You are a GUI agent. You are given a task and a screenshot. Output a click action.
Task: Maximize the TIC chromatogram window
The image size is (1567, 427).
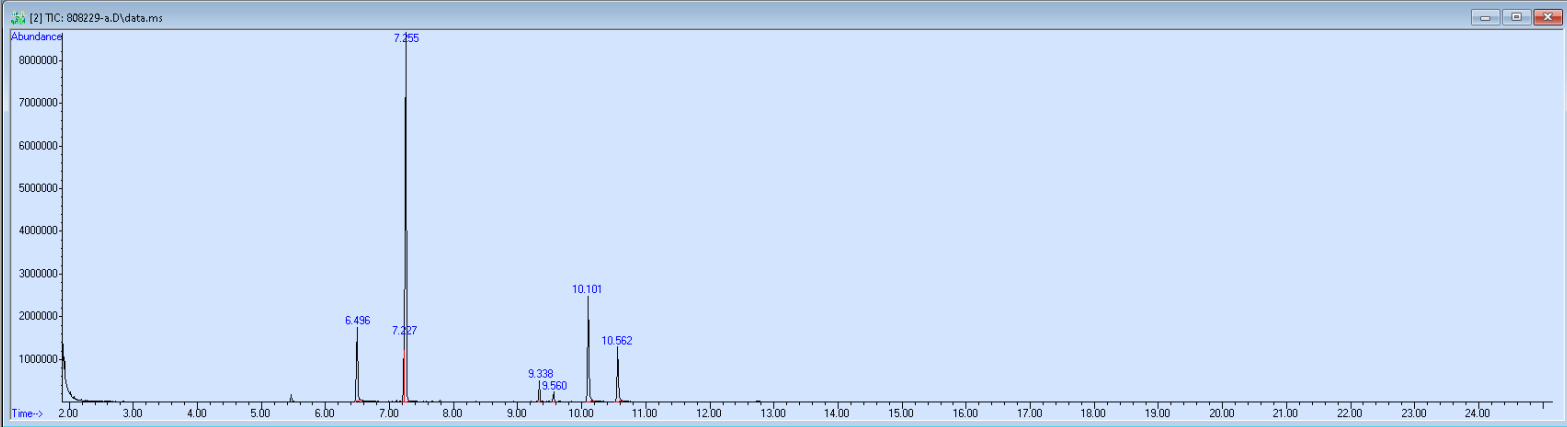click(x=1516, y=17)
